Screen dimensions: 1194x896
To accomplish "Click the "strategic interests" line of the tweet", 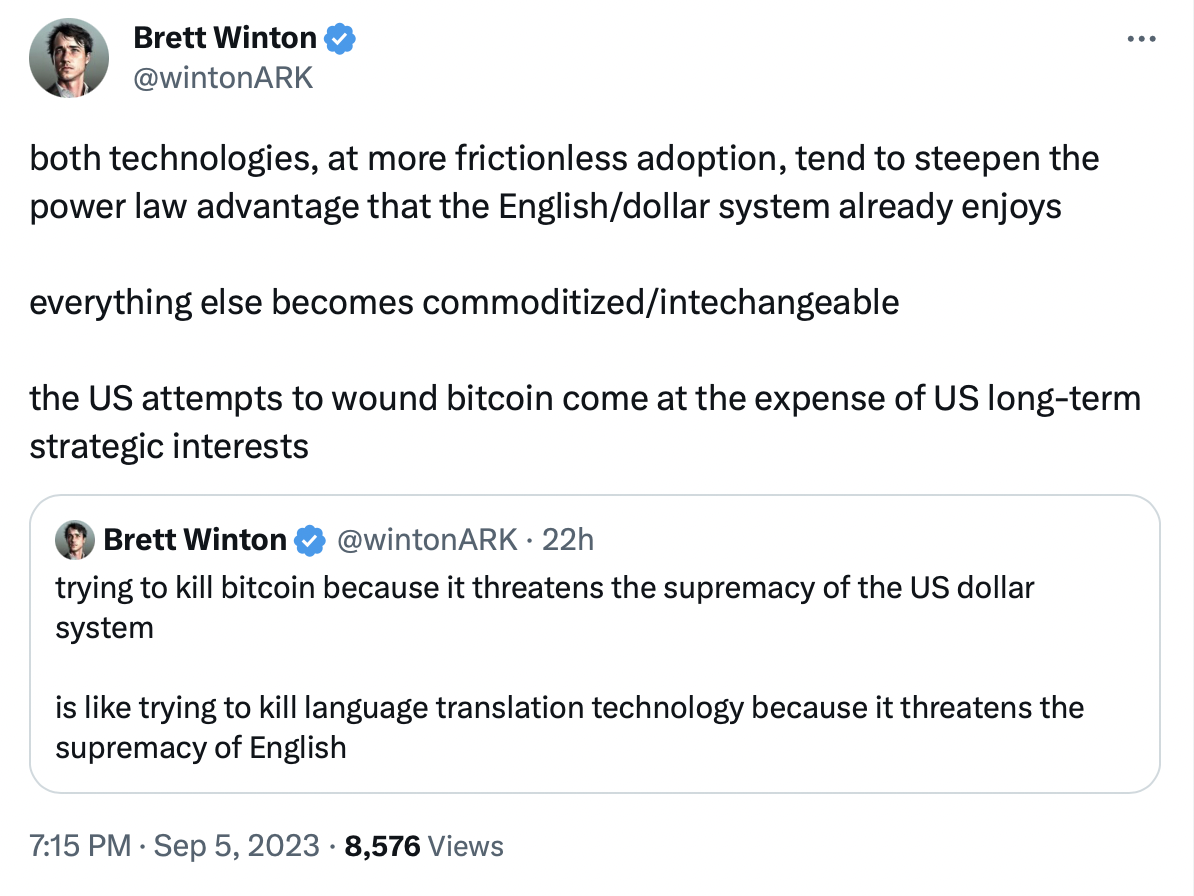I will pos(169,445).
